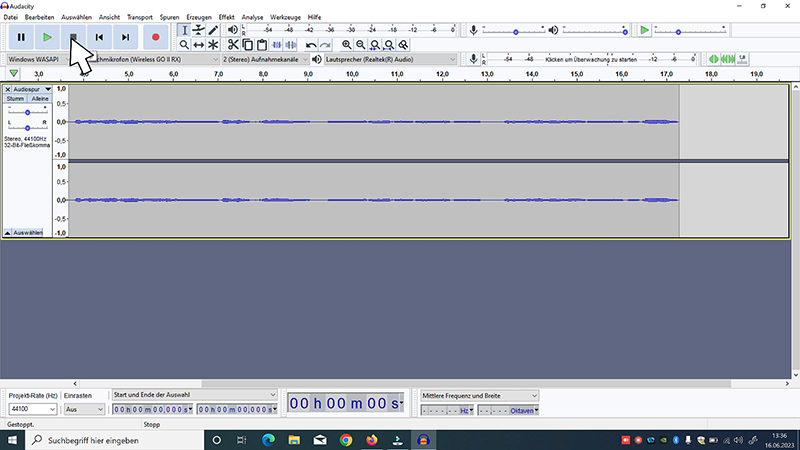Image resolution: width=800 pixels, height=450 pixels.
Task: Open the Spuren menu
Action: pos(169,17)
